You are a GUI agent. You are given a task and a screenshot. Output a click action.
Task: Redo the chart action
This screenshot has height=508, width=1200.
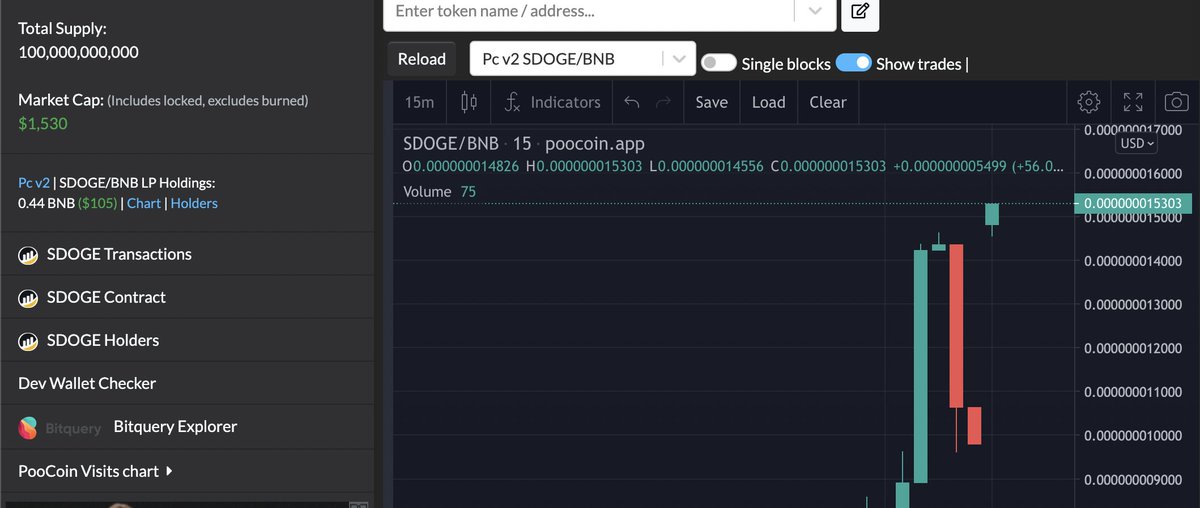(663, 102)
